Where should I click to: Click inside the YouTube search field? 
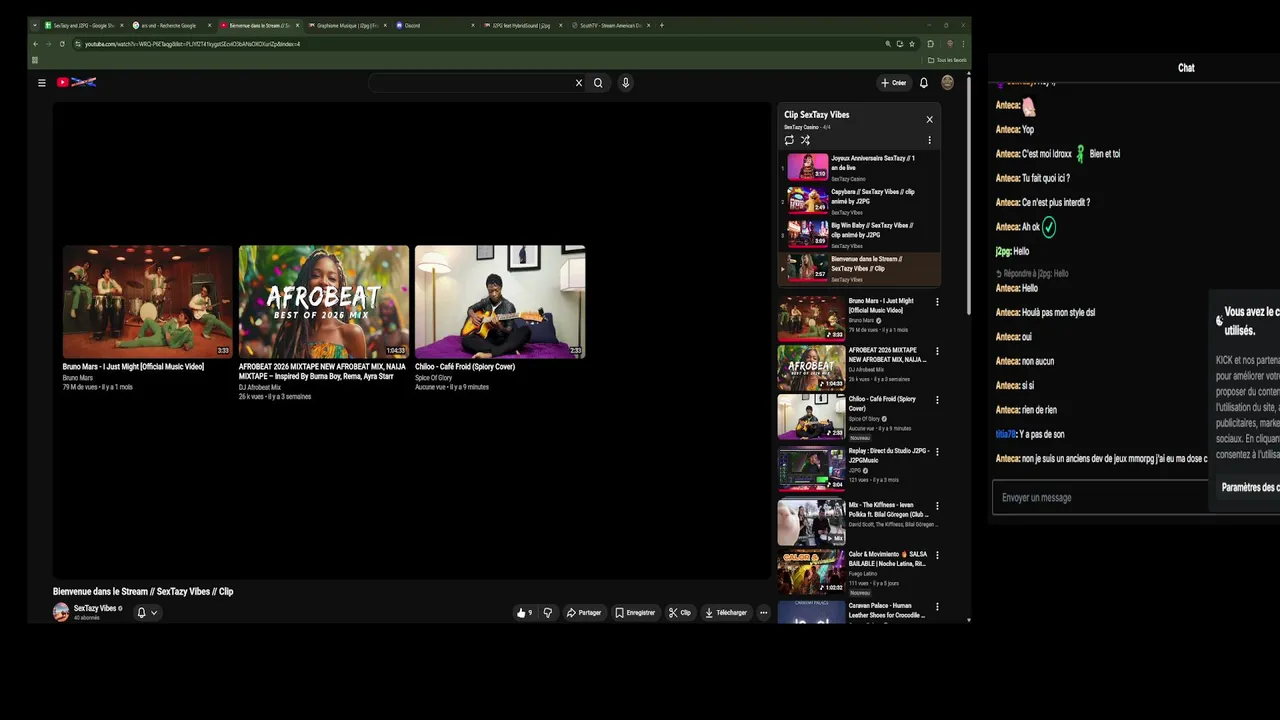coord(470,83)
